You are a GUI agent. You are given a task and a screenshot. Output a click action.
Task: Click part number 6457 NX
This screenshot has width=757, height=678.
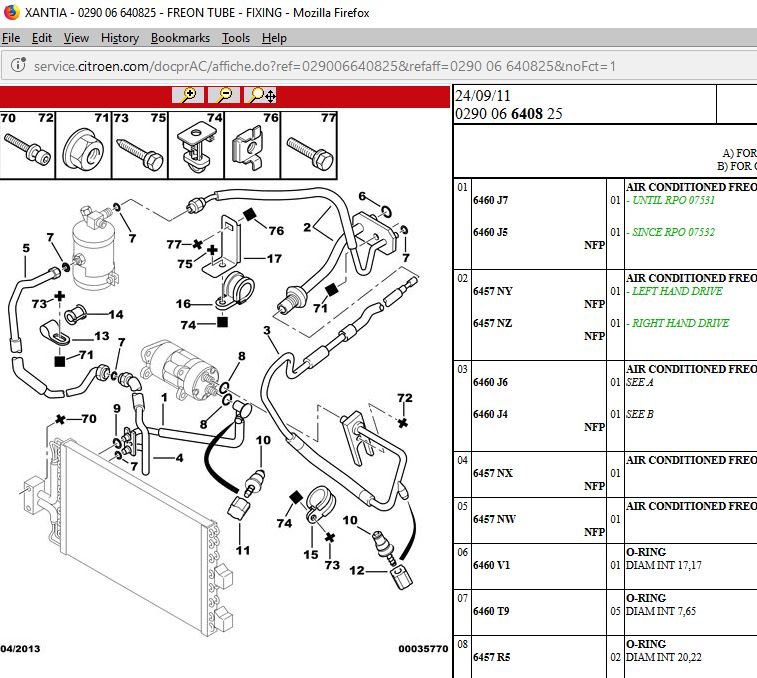[493, 473]
